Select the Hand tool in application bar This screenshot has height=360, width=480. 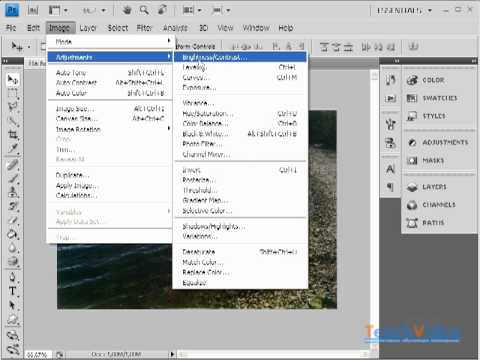point(127,10)
